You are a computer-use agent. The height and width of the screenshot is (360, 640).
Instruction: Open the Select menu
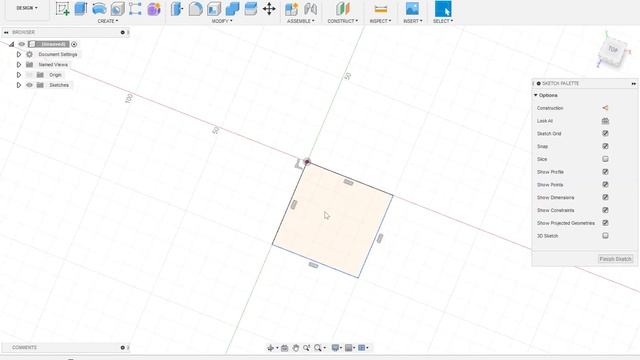(443, 21)
